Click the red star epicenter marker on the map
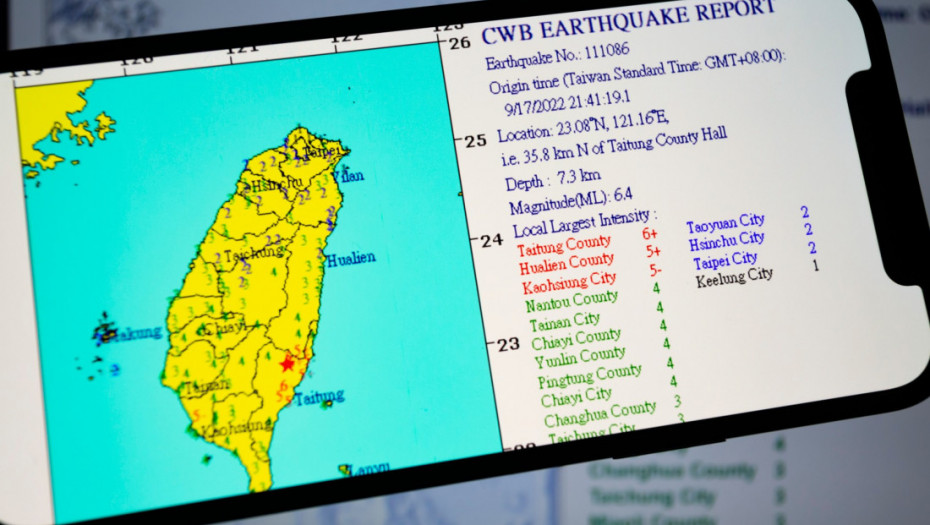The width and height of the screenshot is (930, 525). click(288, 363)
